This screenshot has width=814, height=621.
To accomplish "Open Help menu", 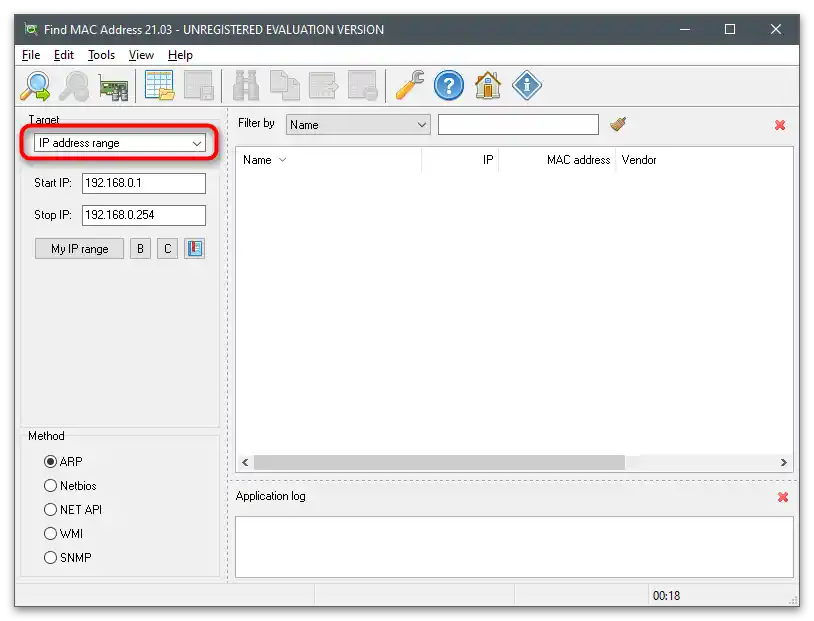I will click(x=180, y=55).
